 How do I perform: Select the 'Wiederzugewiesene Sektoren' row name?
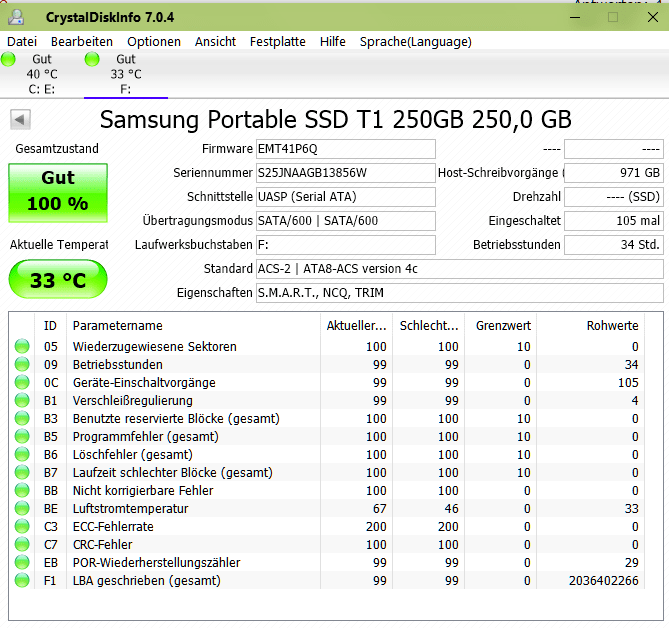click(154, 346)
